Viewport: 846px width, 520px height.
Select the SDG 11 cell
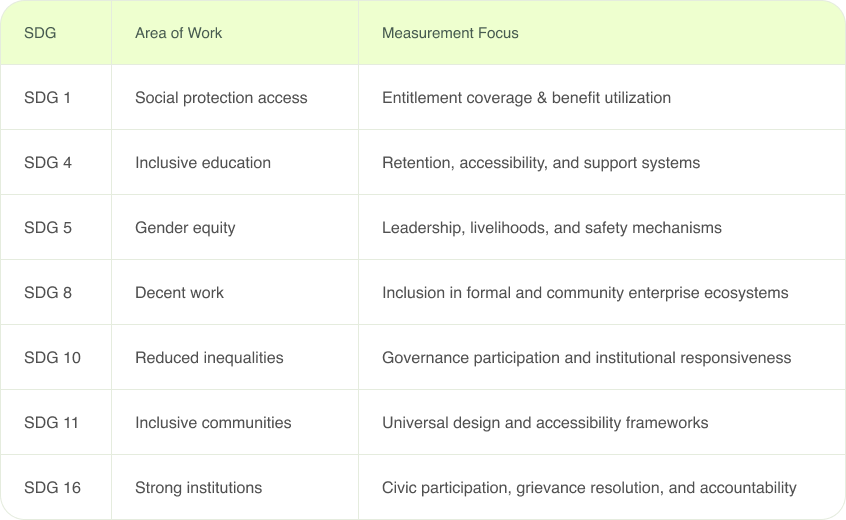tap(52, 423)
